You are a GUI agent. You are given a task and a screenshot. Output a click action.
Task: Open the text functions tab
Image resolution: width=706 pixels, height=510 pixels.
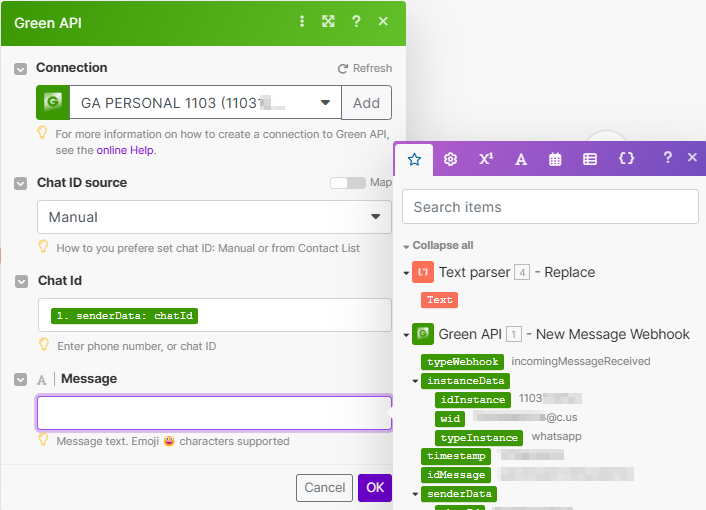click(x=521, y=159)
